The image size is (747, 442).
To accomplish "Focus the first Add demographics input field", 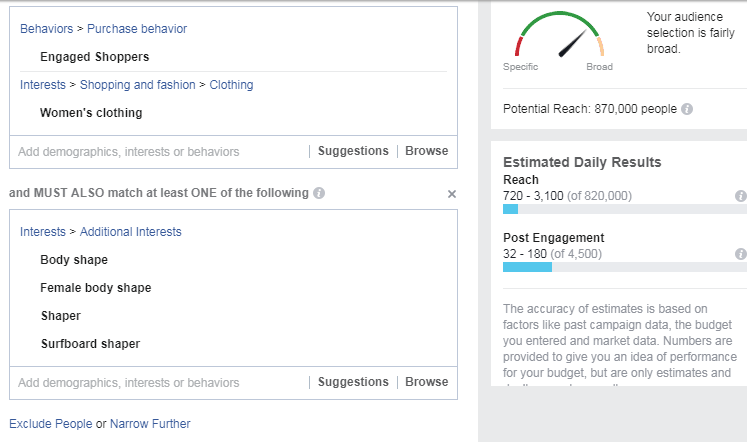I will point(160,152).
